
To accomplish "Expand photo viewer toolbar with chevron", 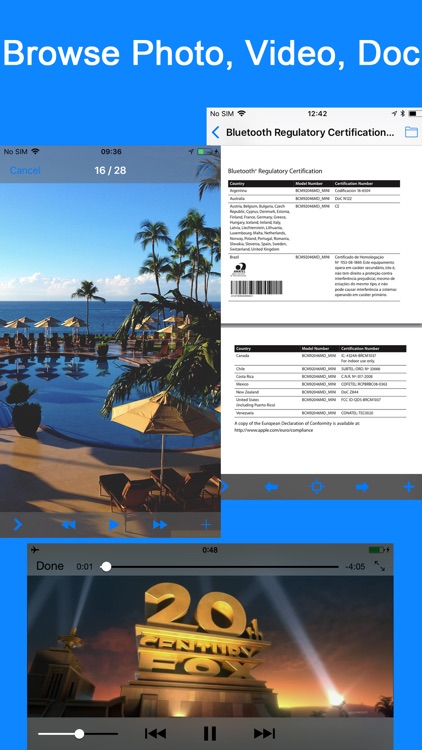I will (x=18, y=525).
